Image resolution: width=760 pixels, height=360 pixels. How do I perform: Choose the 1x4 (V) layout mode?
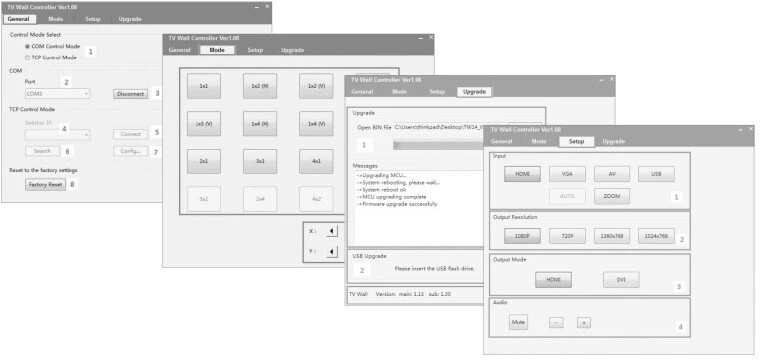tap(316, 124)
